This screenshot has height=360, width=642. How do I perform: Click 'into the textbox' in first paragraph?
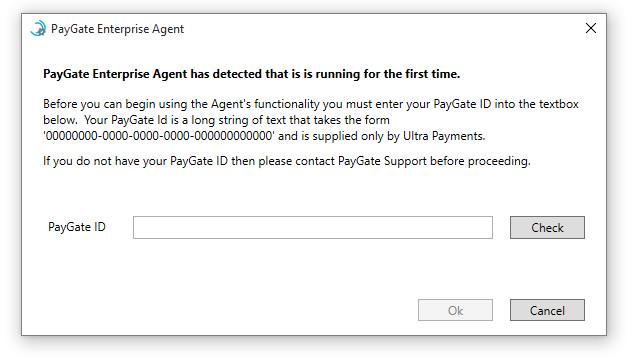tap(536, 104)
